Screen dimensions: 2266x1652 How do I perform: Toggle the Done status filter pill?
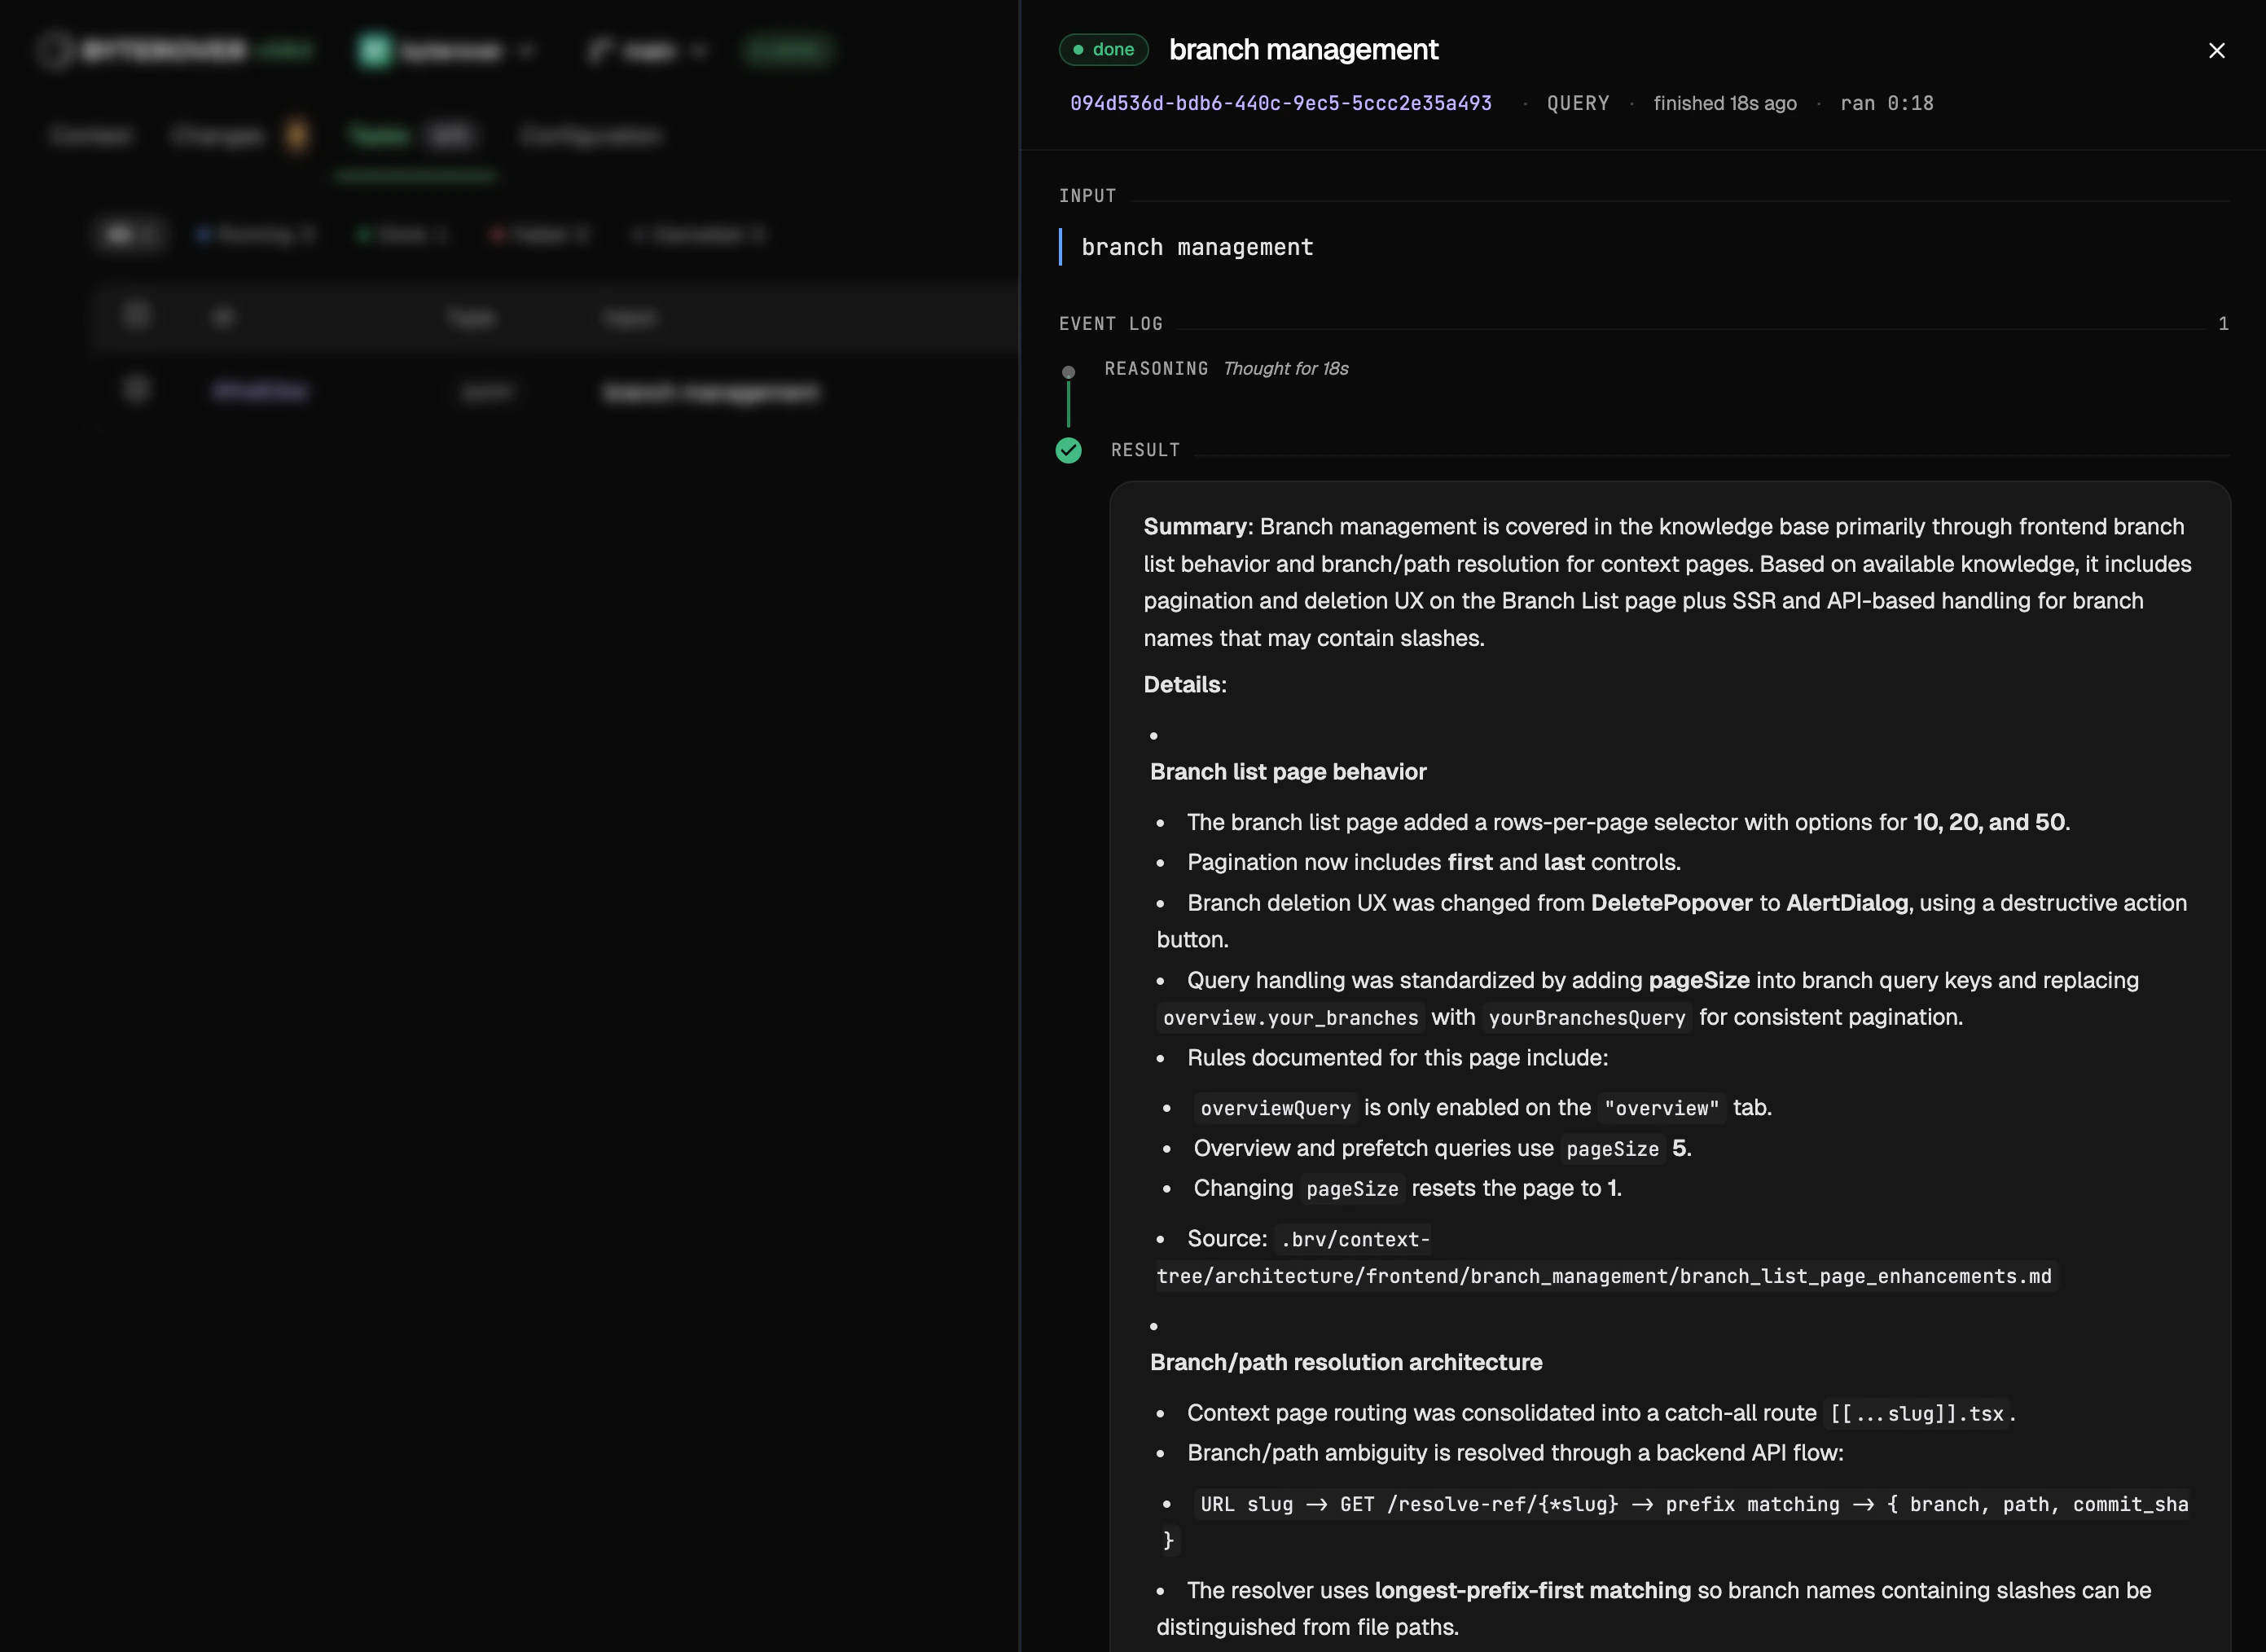[401, 234]
